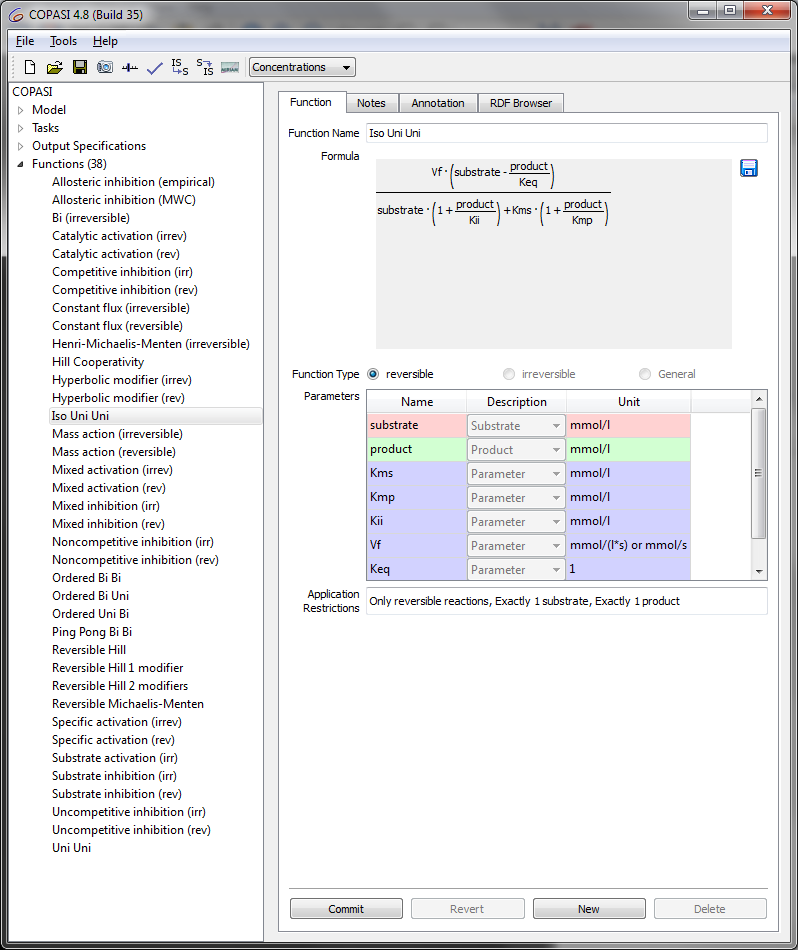798x950 pixels.
Task: Select Reversible Michaelis-Menten in function list
Action: click(128, 704)
